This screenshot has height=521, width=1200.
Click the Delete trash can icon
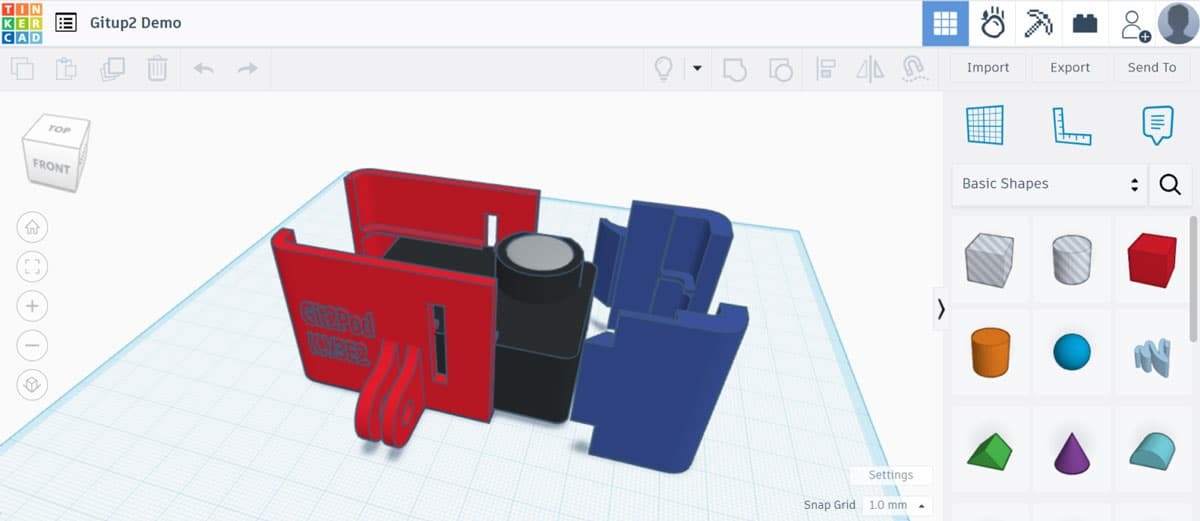click(x=157, y=69)
